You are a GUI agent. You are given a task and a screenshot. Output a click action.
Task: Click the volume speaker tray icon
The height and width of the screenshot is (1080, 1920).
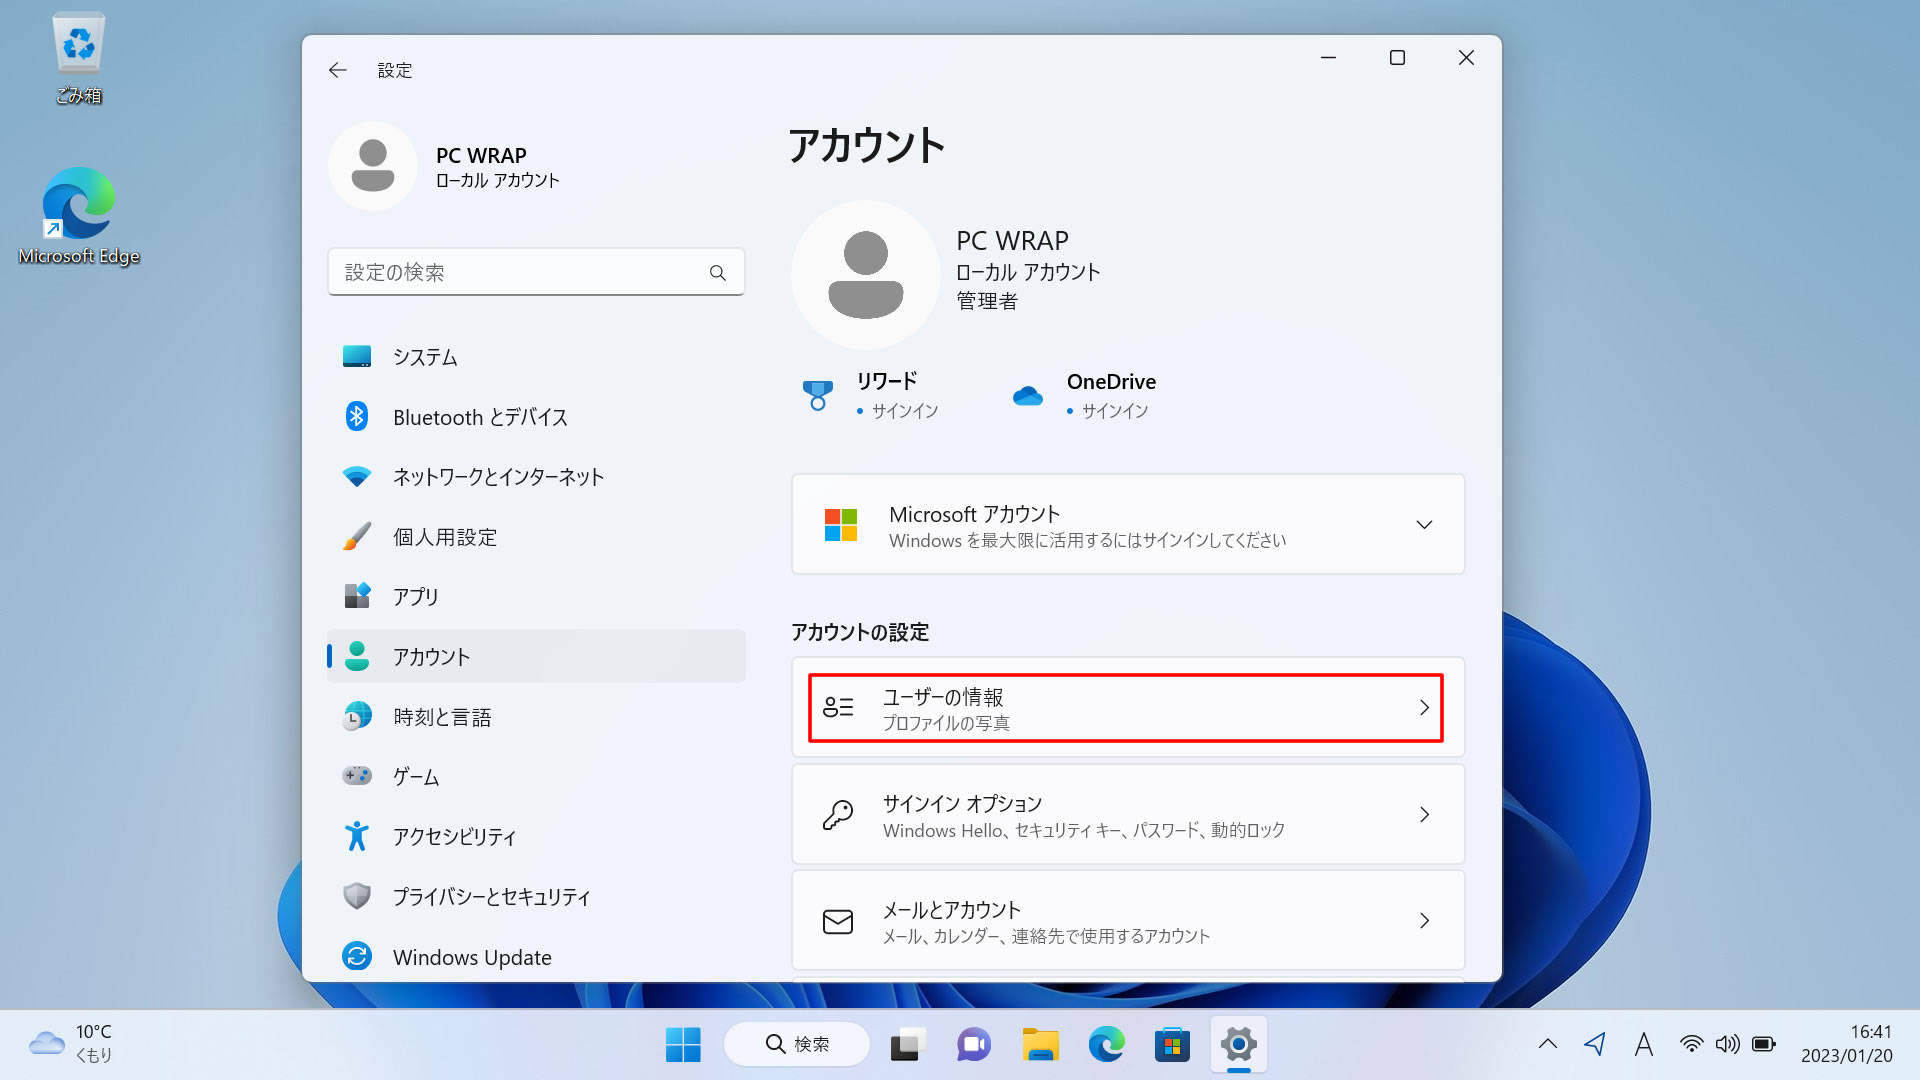pos(1727,1045)
